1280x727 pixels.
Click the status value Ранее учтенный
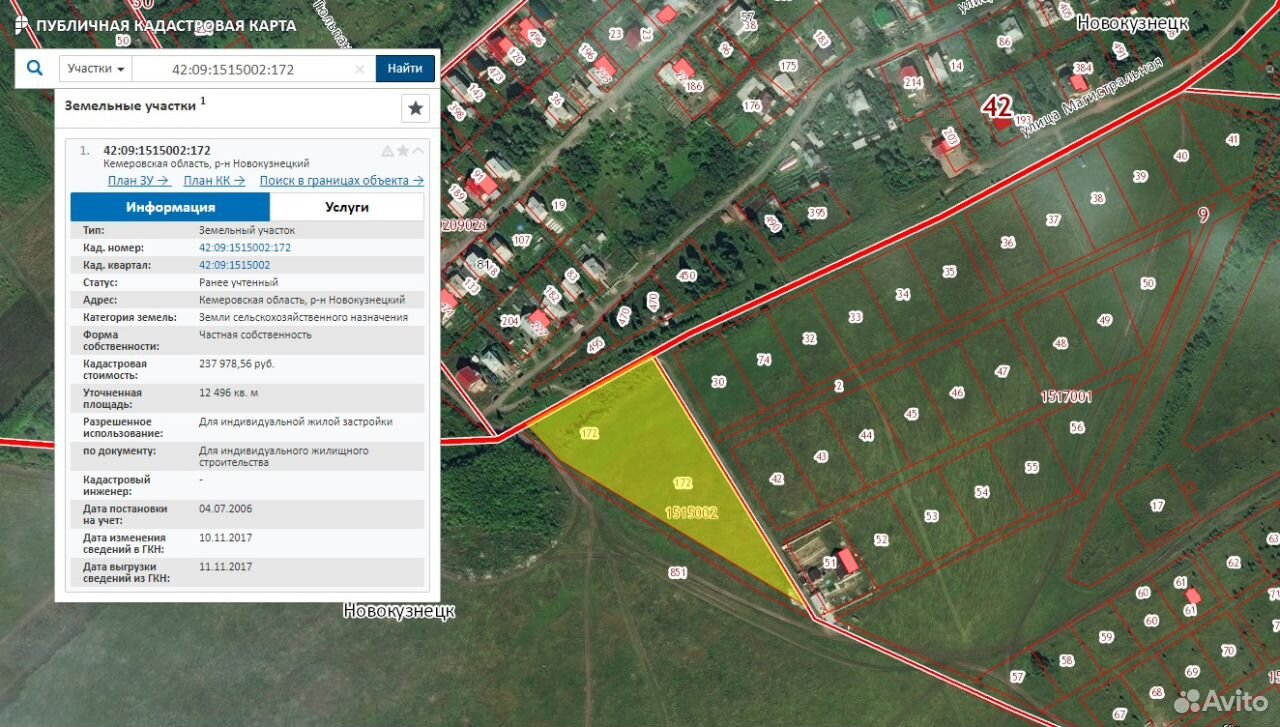pyautogui.click(x=238, y=282)
